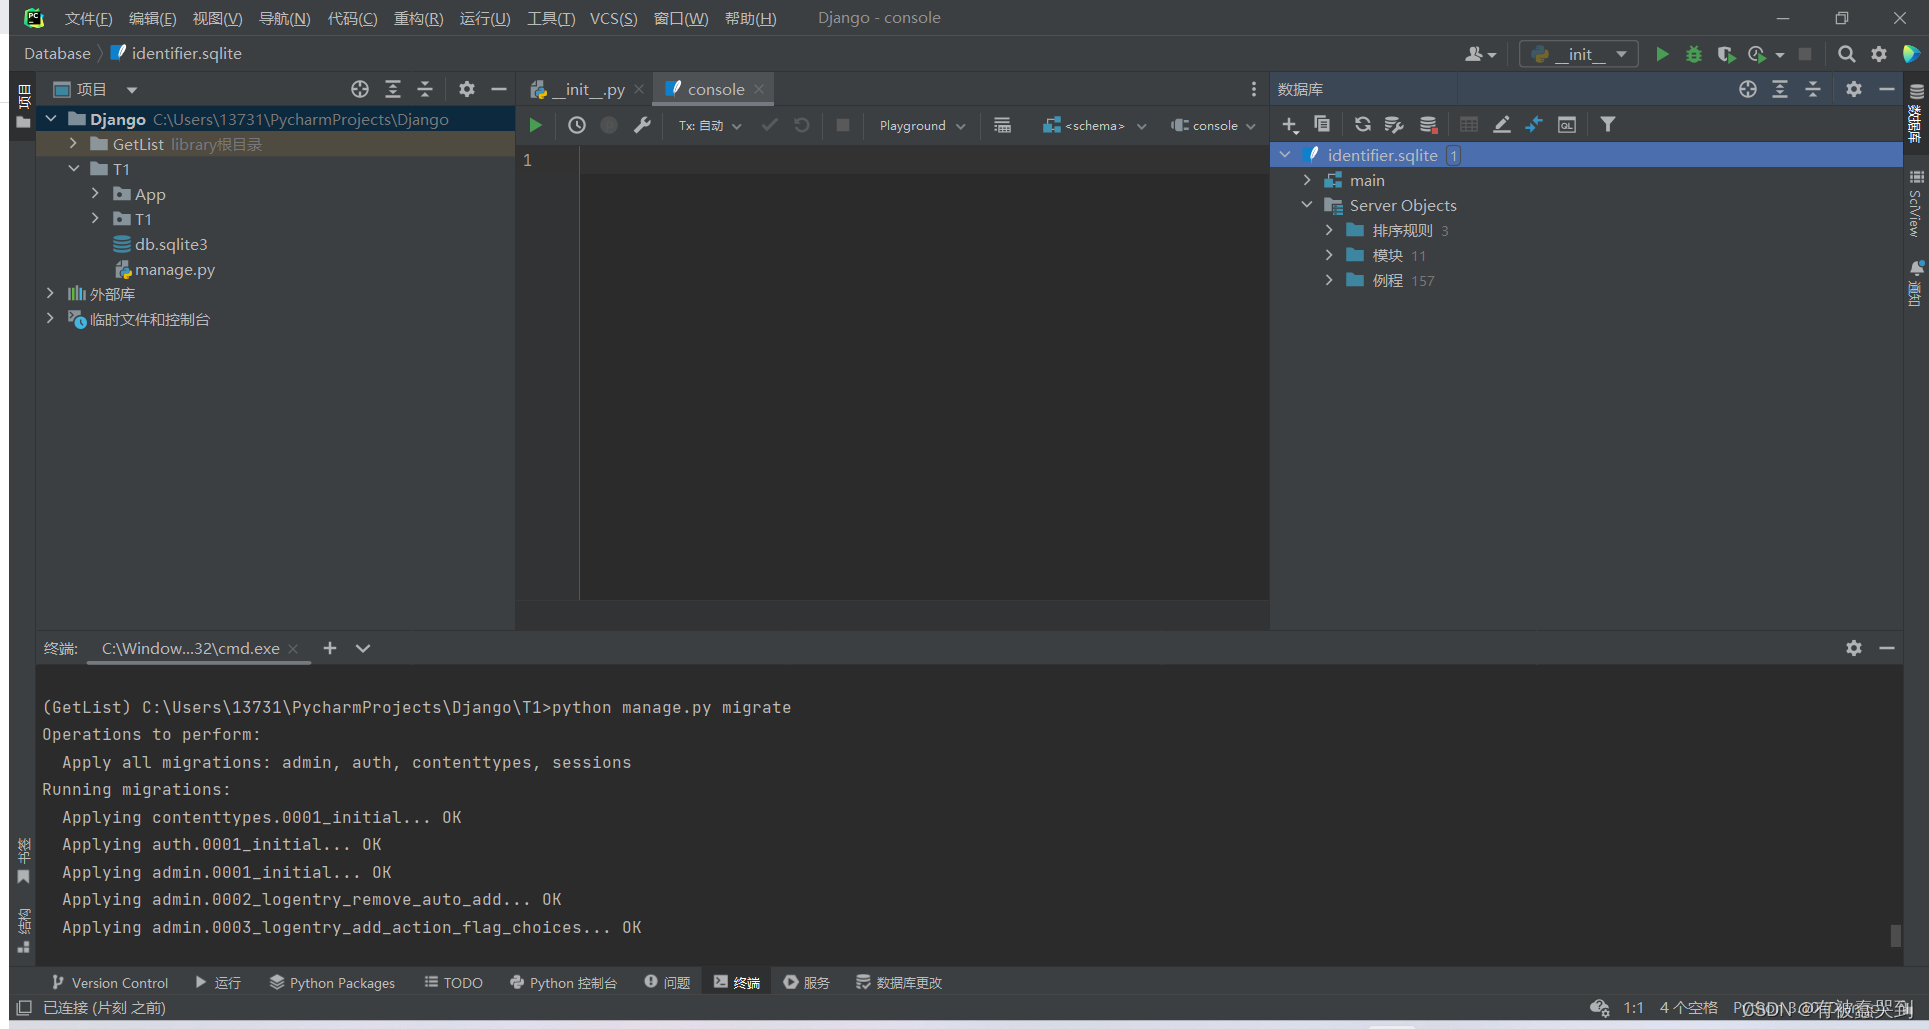Expand the main schema node
The height and width of the screenshot is (1029, 1929).
click(1307, 180)
